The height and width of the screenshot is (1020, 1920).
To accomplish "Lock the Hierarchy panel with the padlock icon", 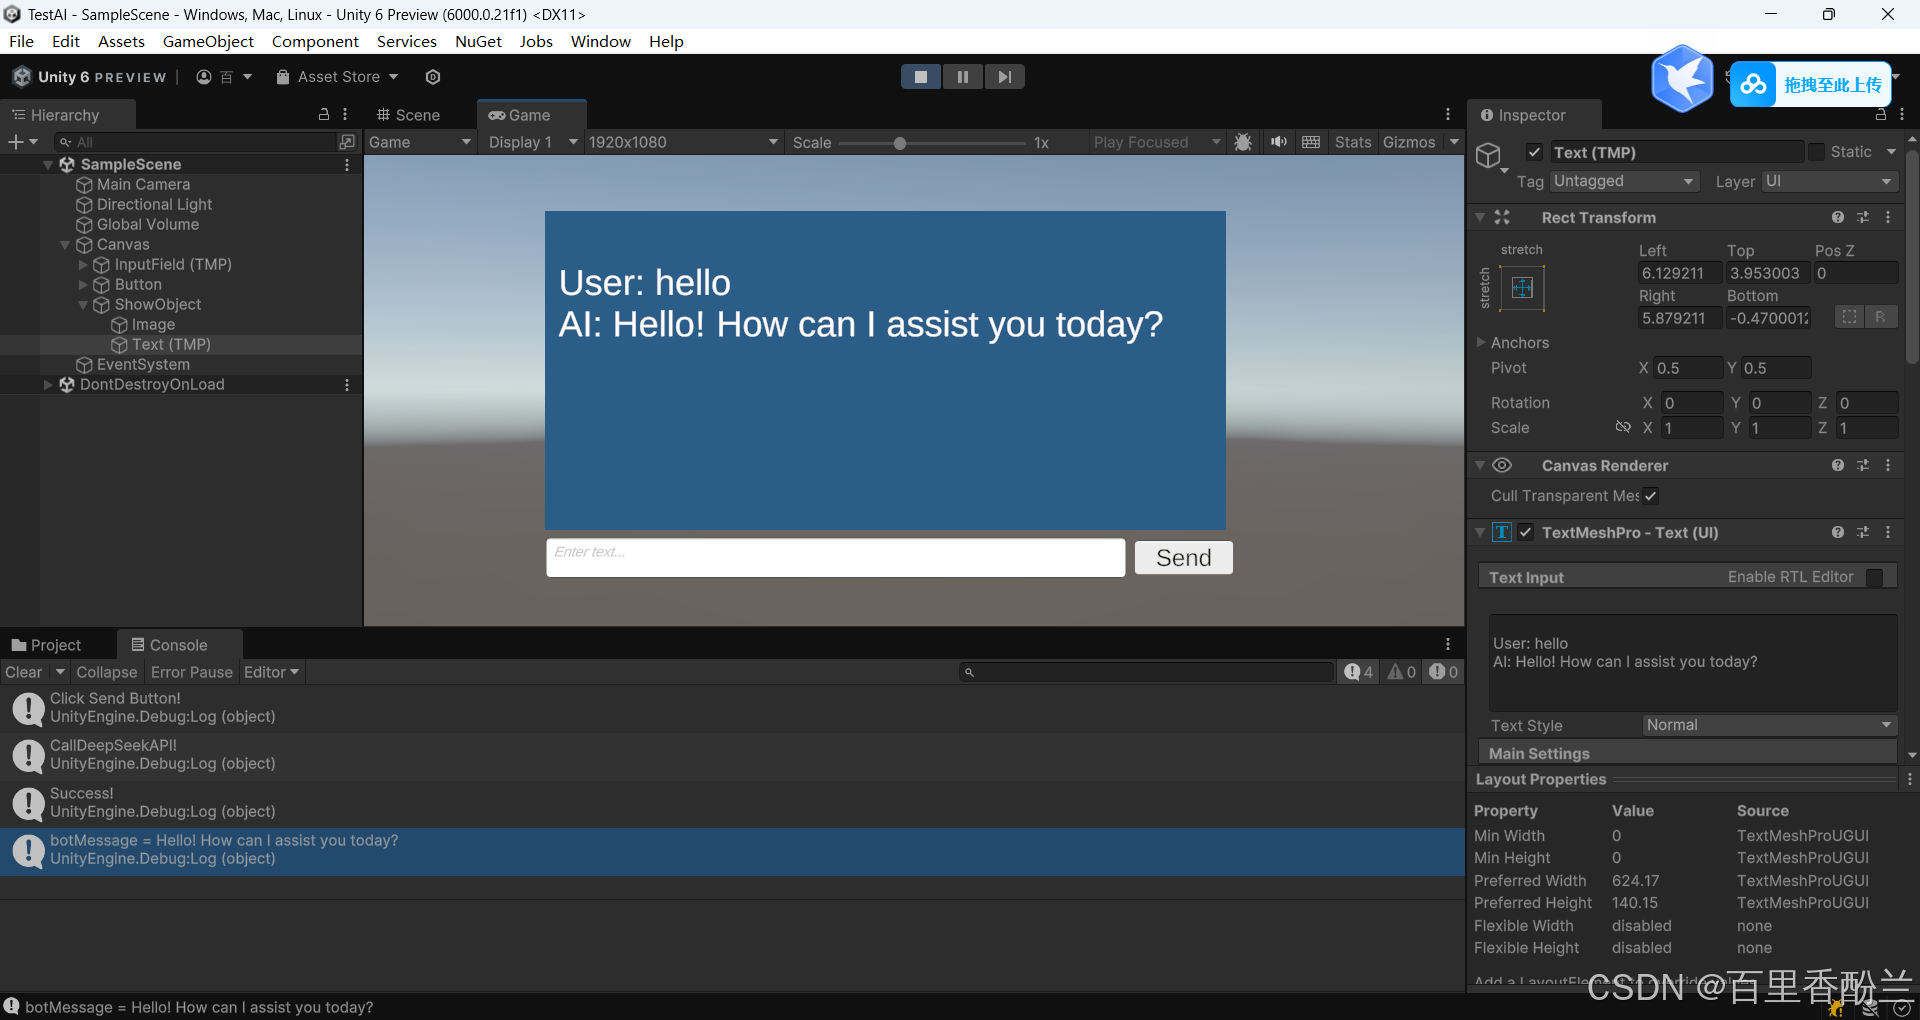I will [x=324, y=115].
